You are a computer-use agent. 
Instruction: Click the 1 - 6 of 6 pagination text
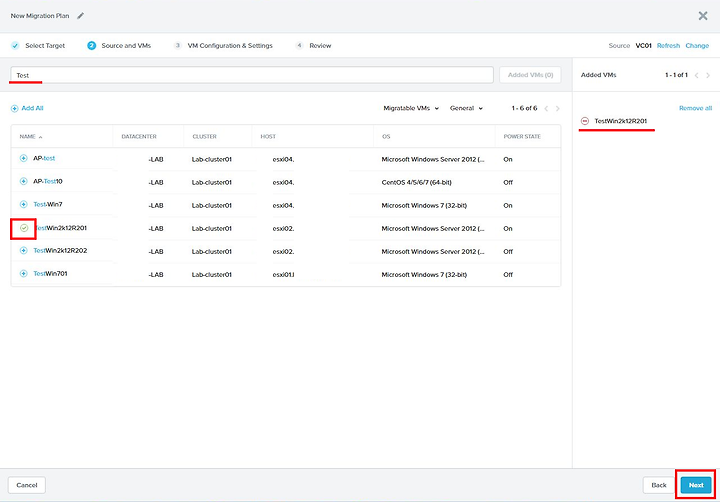coord(524,108)
